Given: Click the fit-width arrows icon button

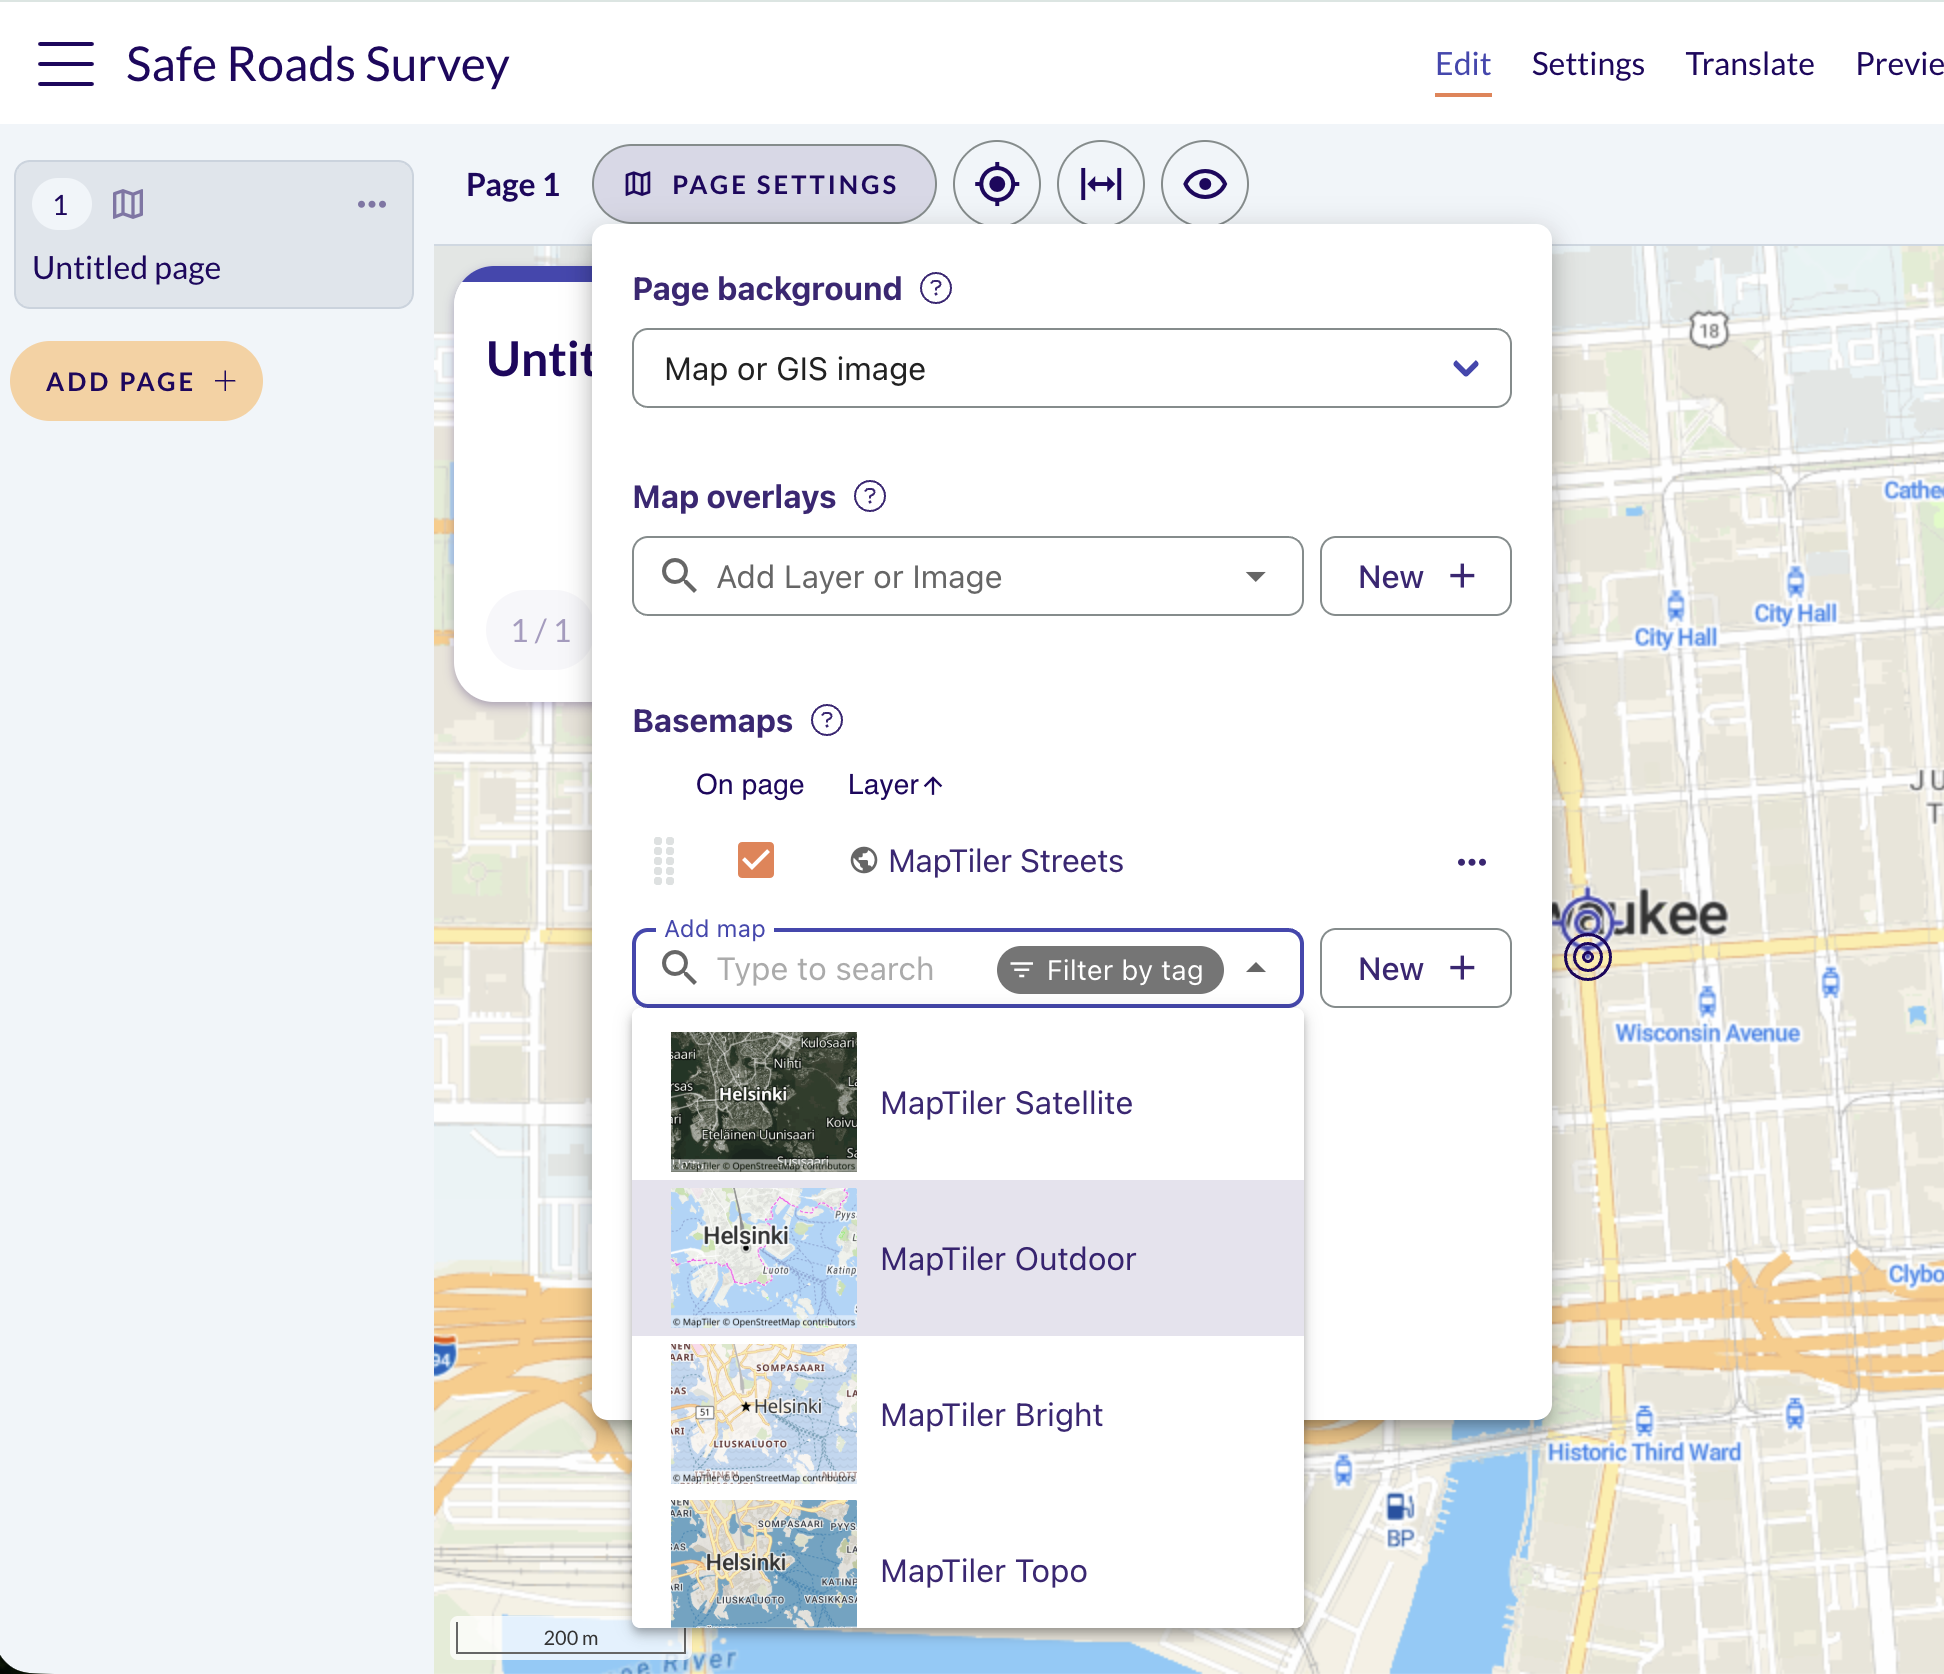Looking at the screenshot, I should pos(1101,184).
